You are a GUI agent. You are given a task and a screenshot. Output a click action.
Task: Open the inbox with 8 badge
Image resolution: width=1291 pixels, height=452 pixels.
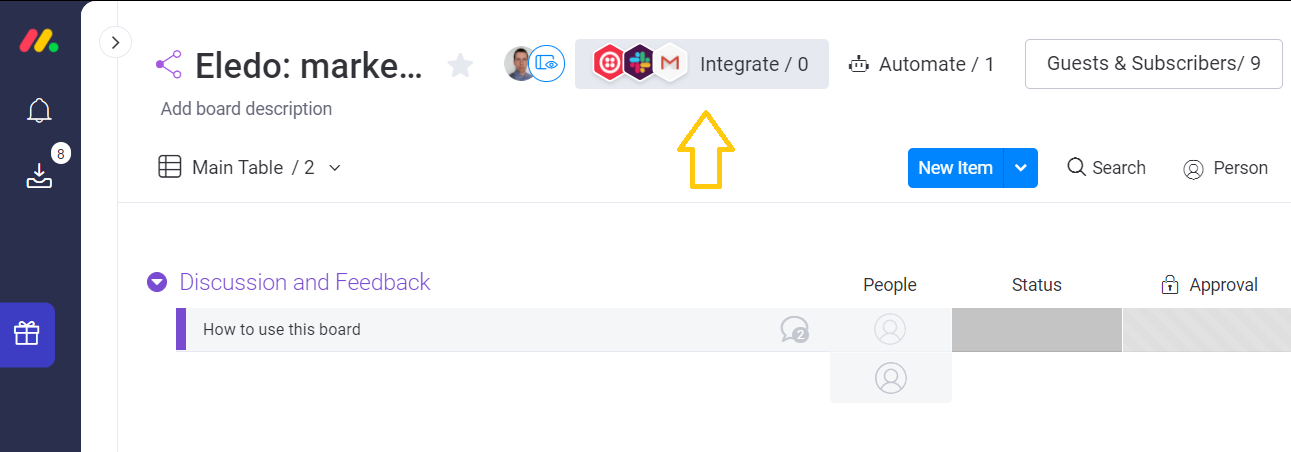39,177
